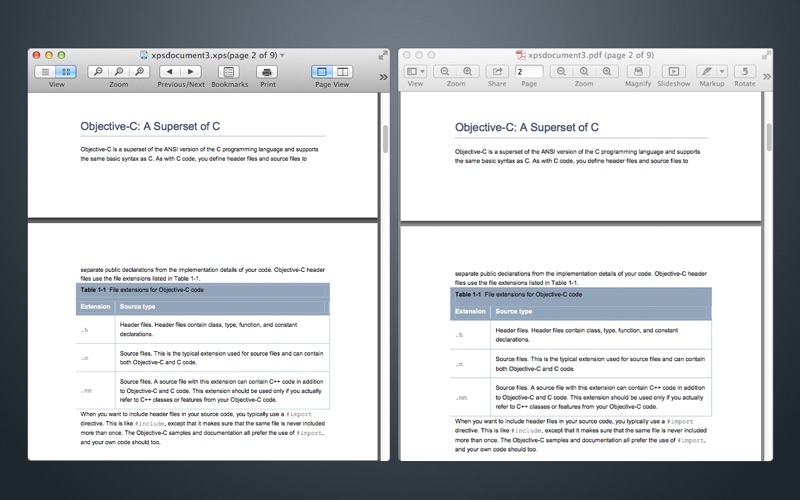Go to next page in XPS viewer
This screenshot has width=800, height=500.
[191, 72]
